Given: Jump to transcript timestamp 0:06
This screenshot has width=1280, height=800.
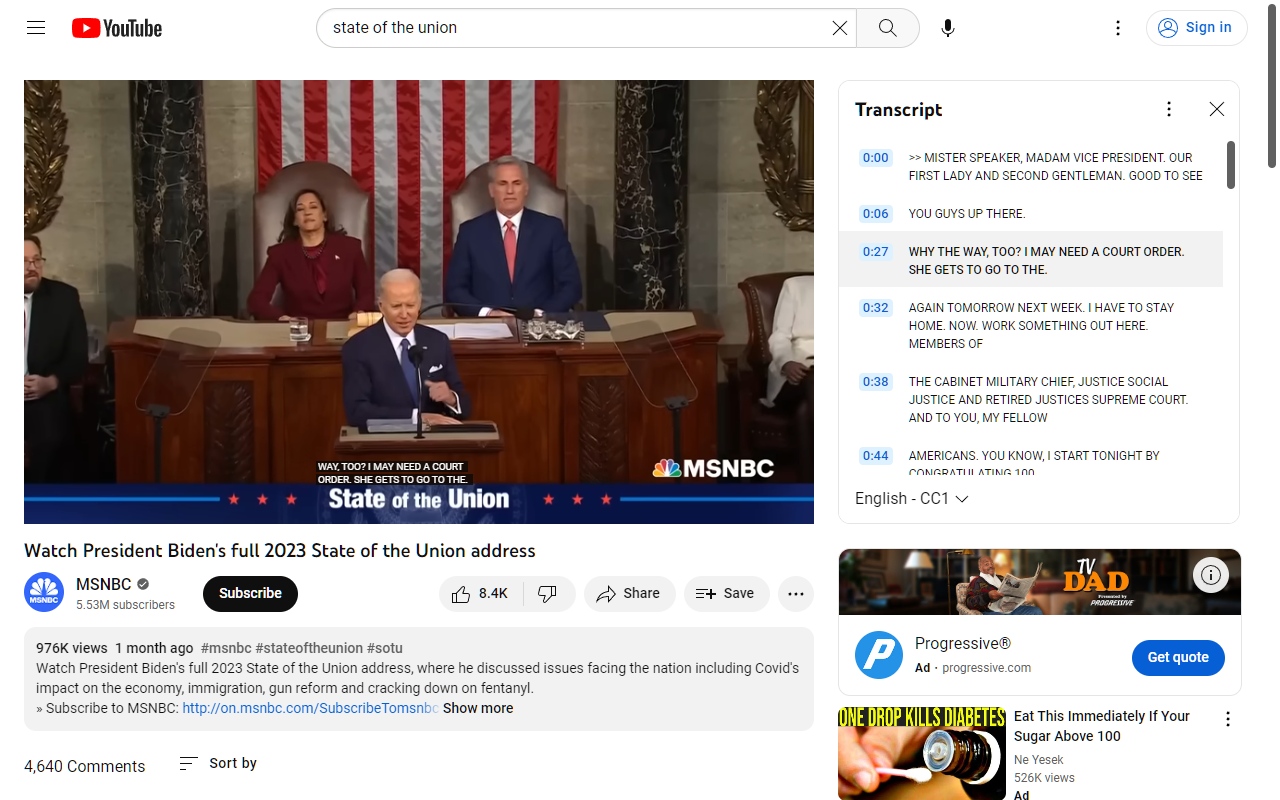Looking at the screenshot, I should 876,214.
